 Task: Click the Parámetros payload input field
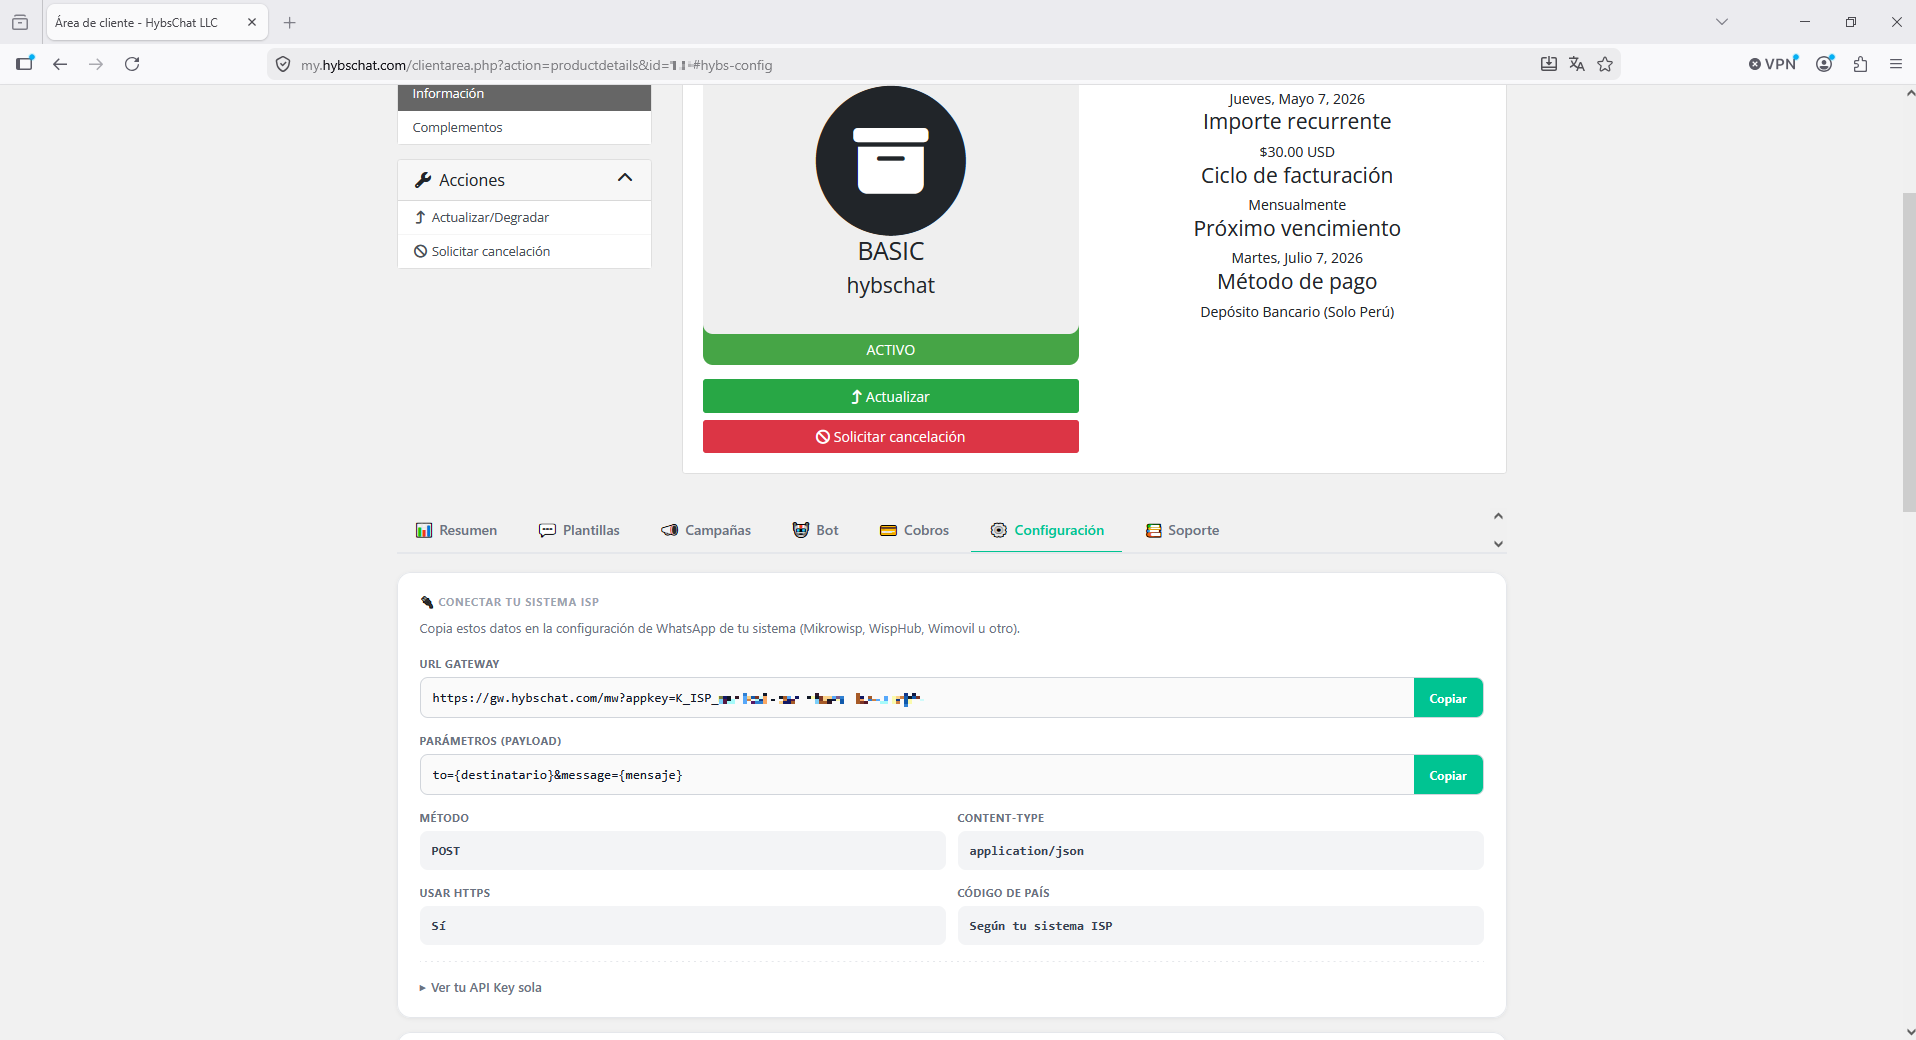pos(916,775)
